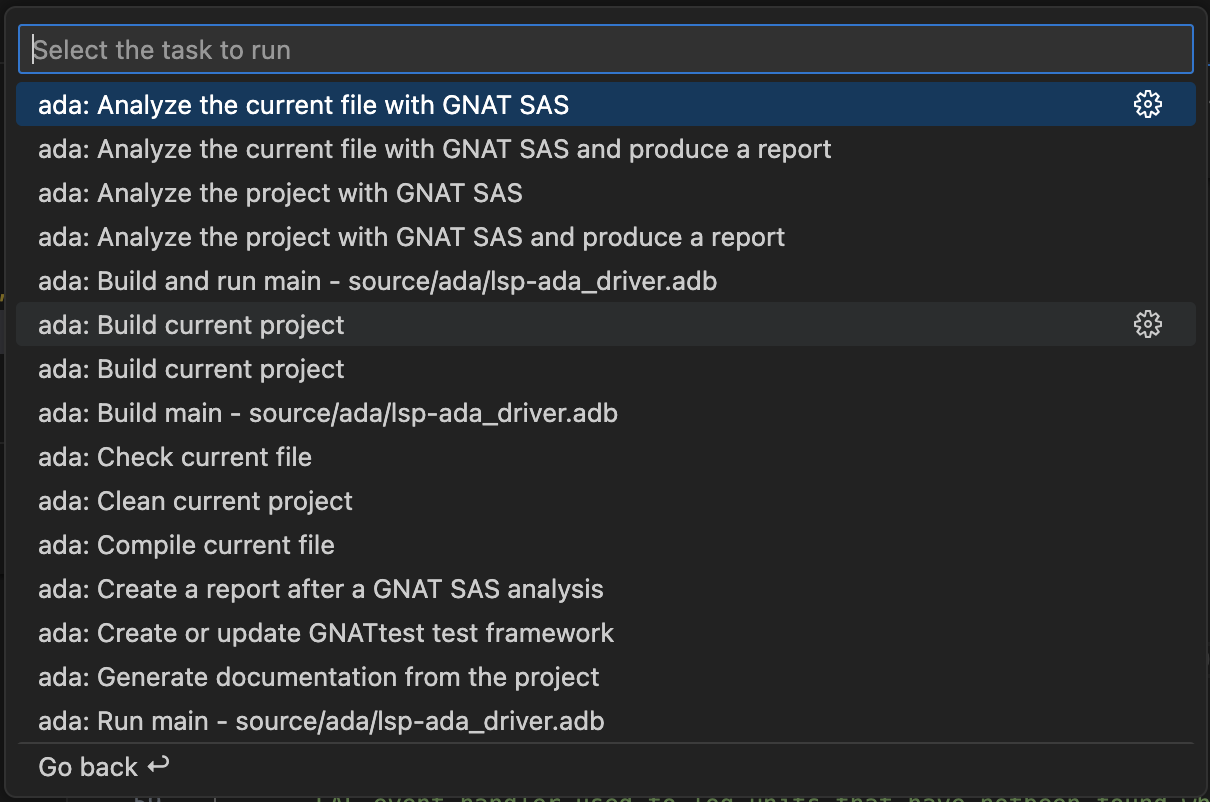Viewport: 1210px width, 802px height.
Task: Select 'Create or update GNATtest test framework'
Action: tap(605, 633)
